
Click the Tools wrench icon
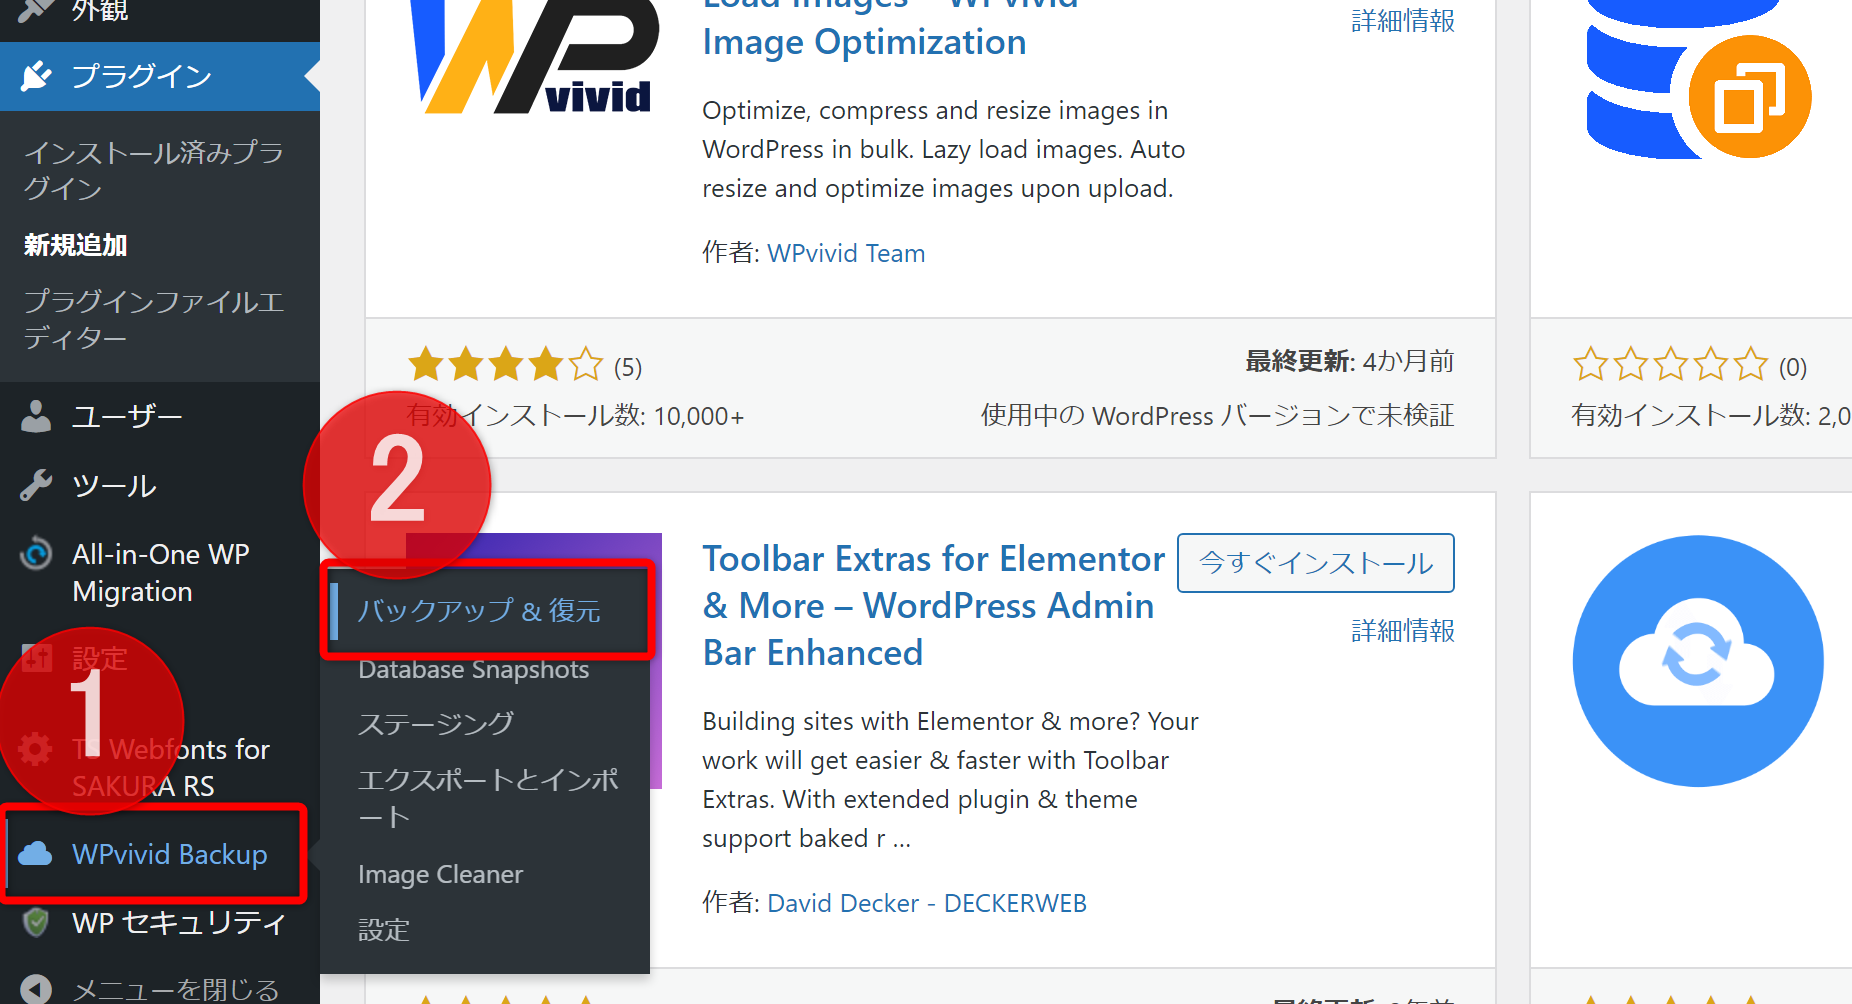(36, 486)
